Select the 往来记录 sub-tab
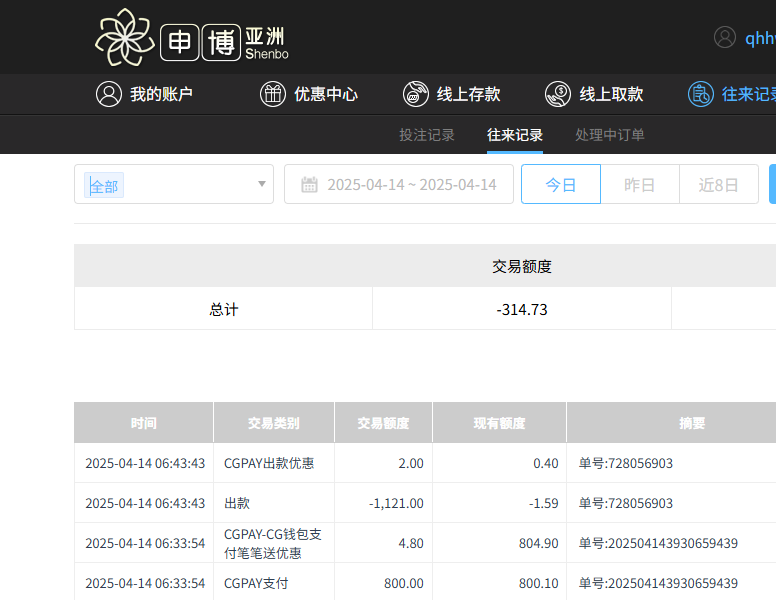Screen dimensions: 776x600 click(x=515, y=135)
